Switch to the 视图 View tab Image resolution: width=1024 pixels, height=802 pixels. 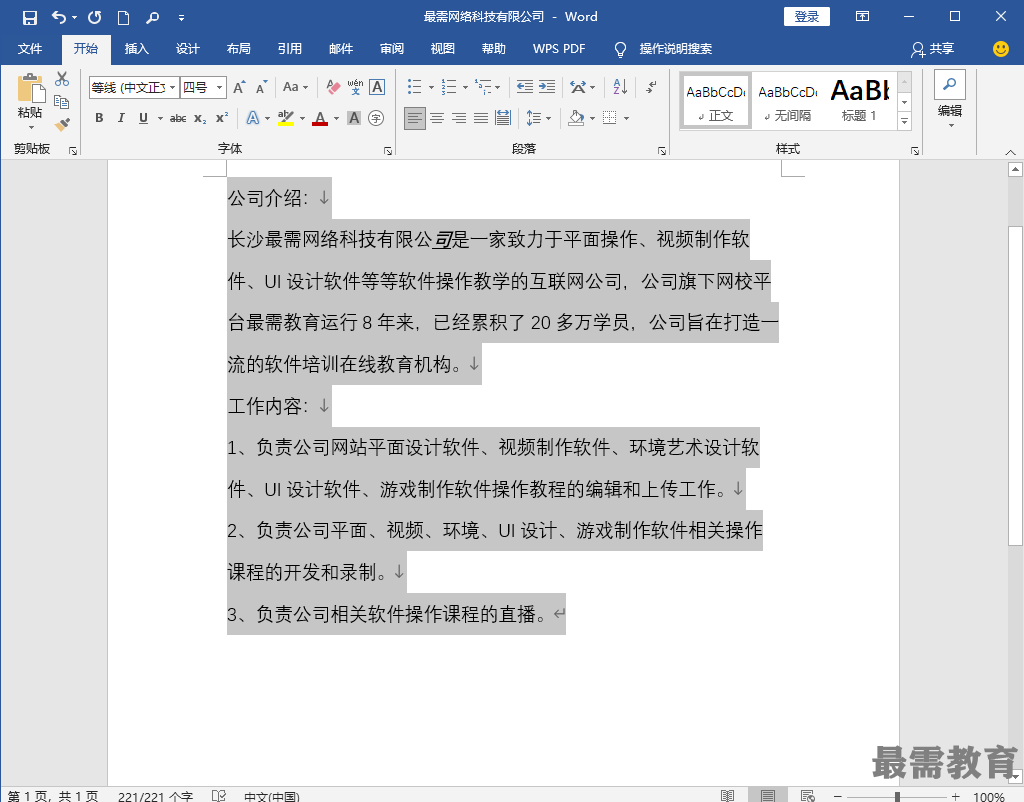[x=443, y=49]
